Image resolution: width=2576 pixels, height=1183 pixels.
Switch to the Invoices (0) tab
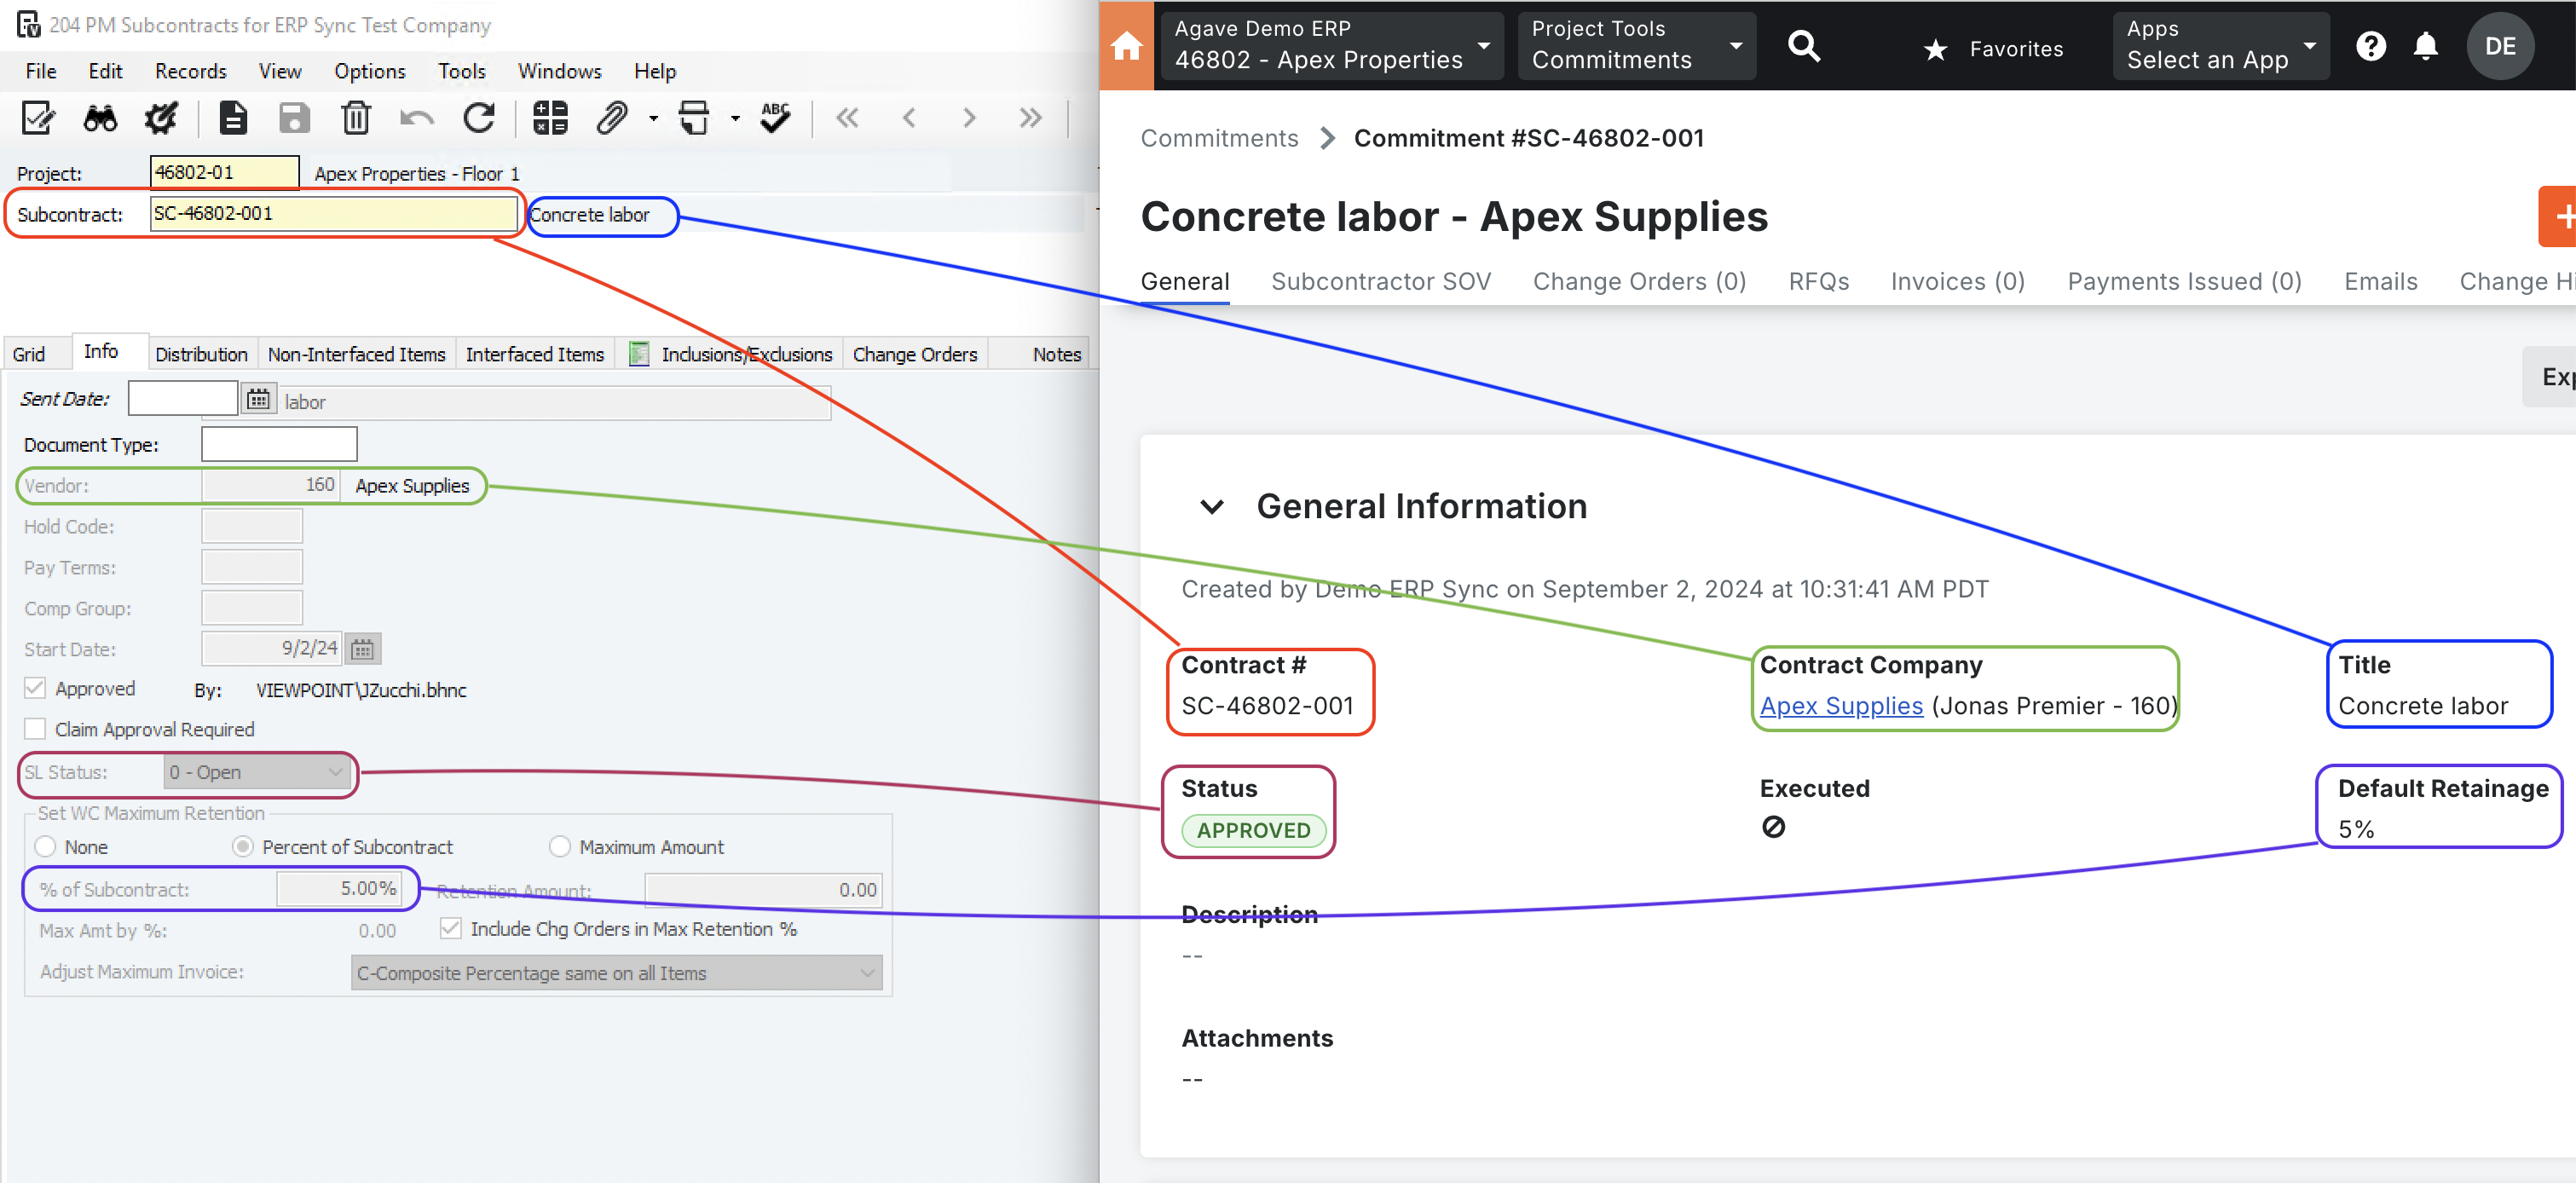[x=1957, y=282]
